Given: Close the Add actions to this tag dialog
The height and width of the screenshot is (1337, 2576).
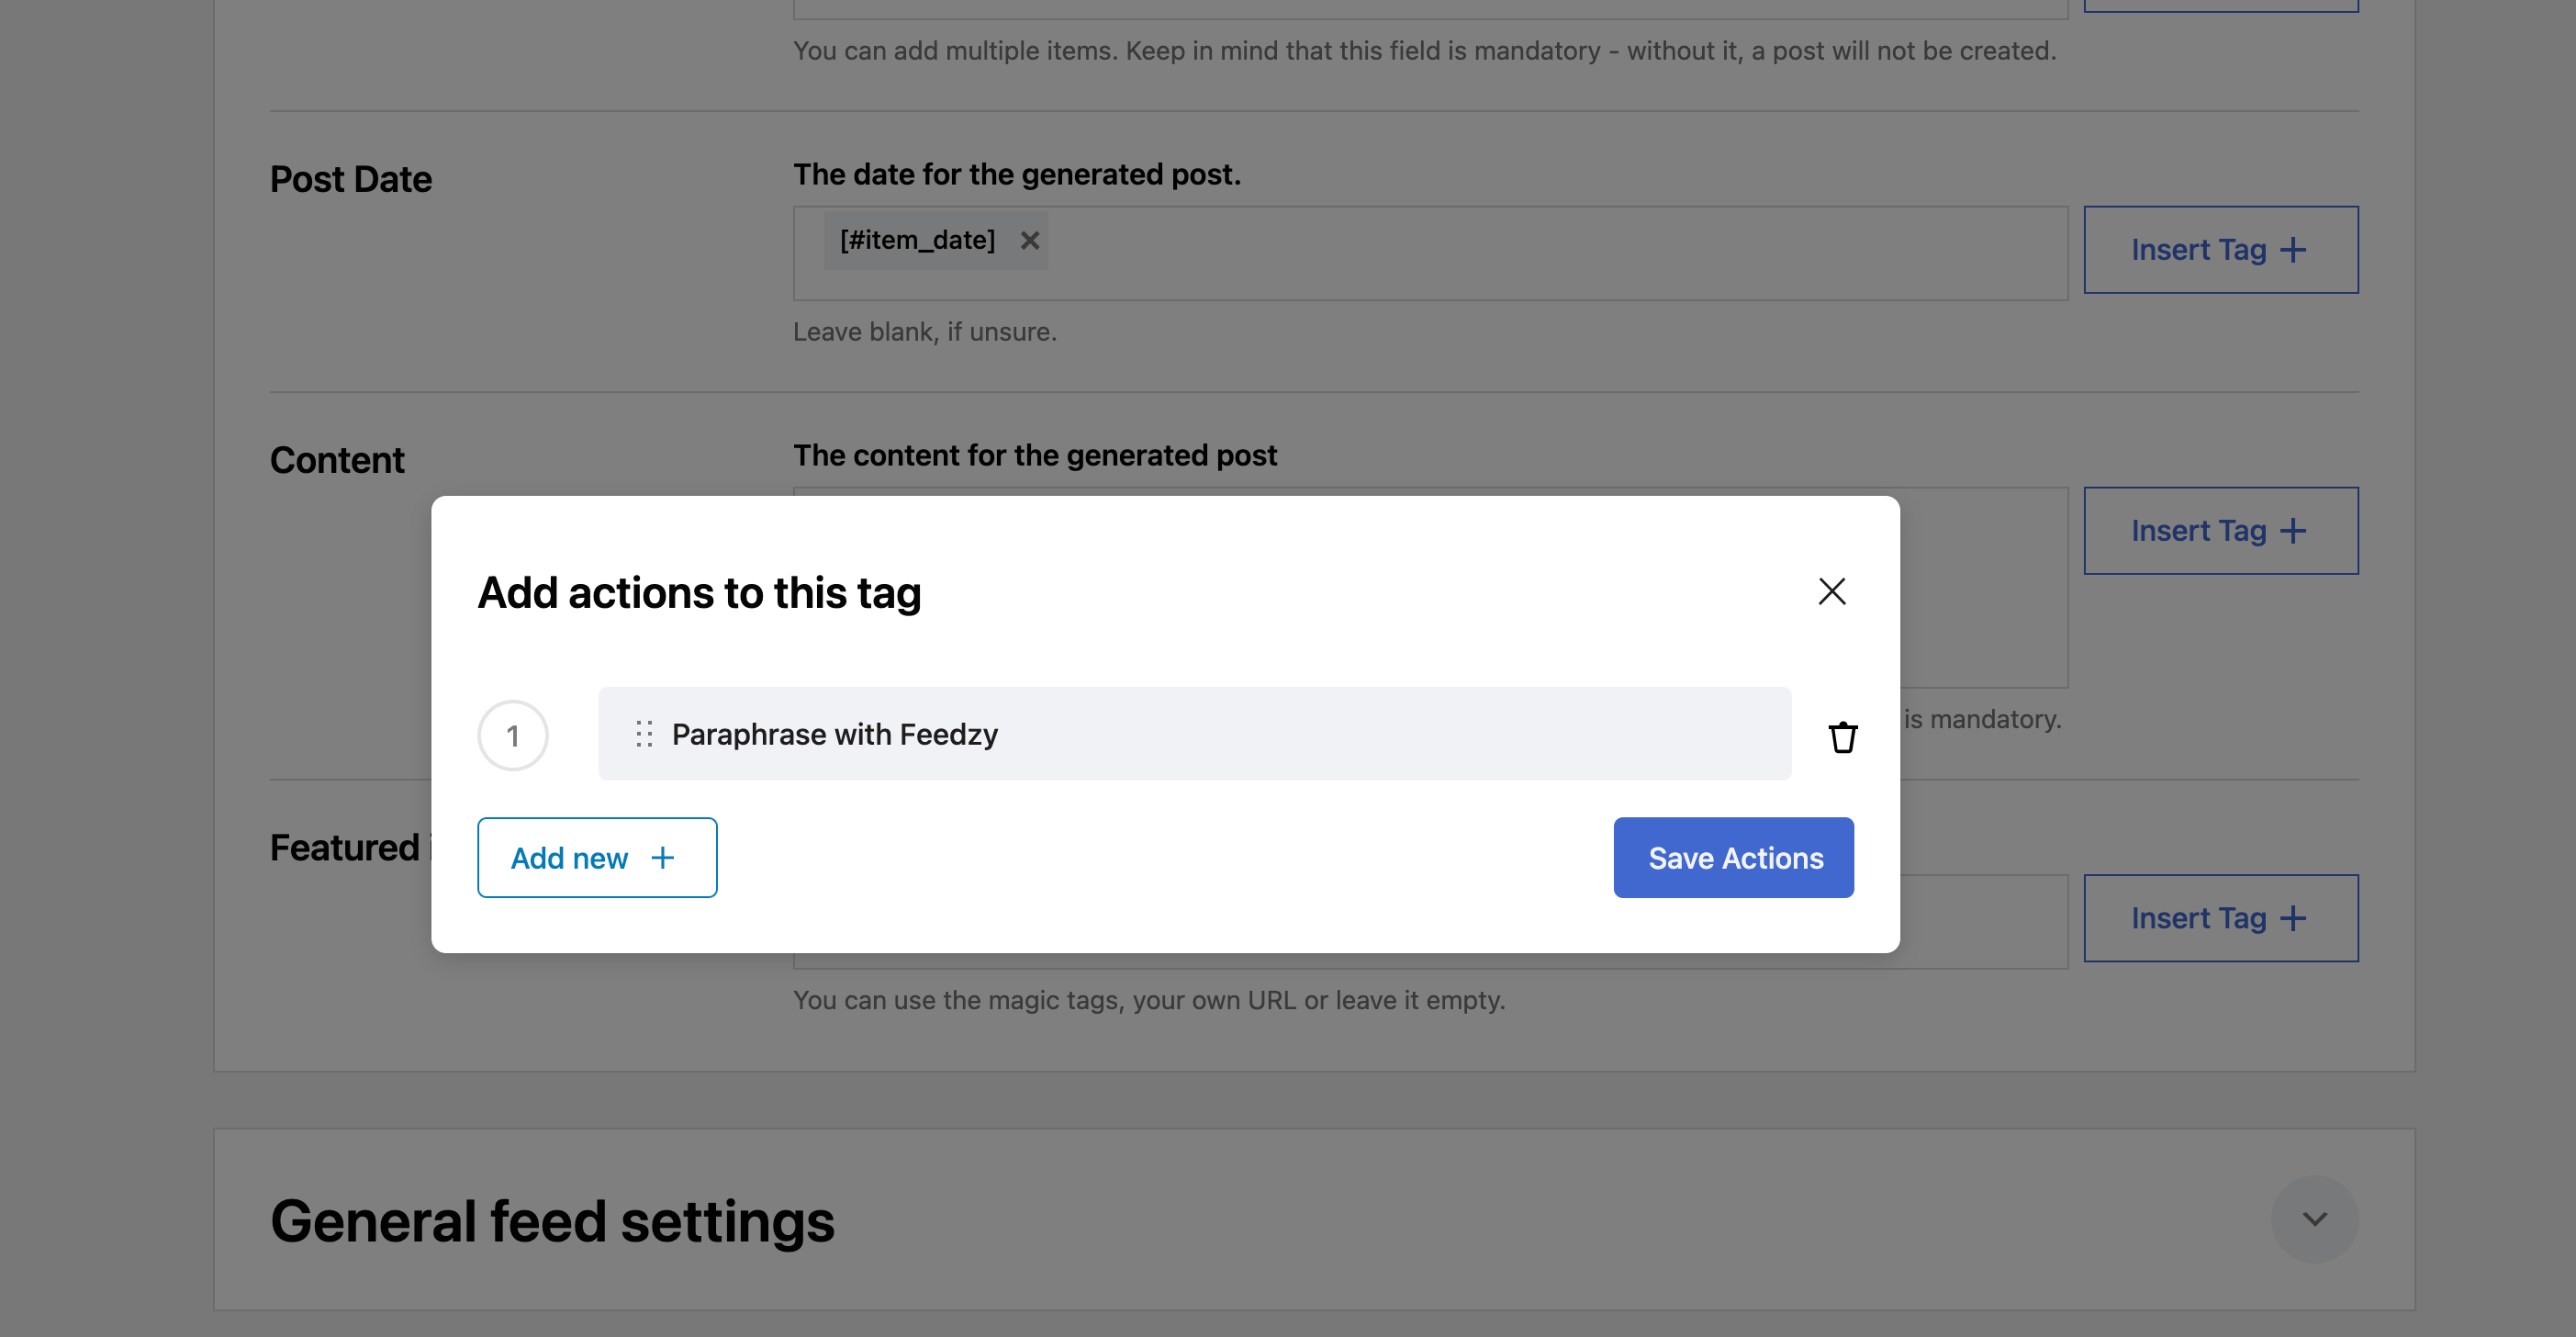Looking at the screenshot, I should 1831,591.
